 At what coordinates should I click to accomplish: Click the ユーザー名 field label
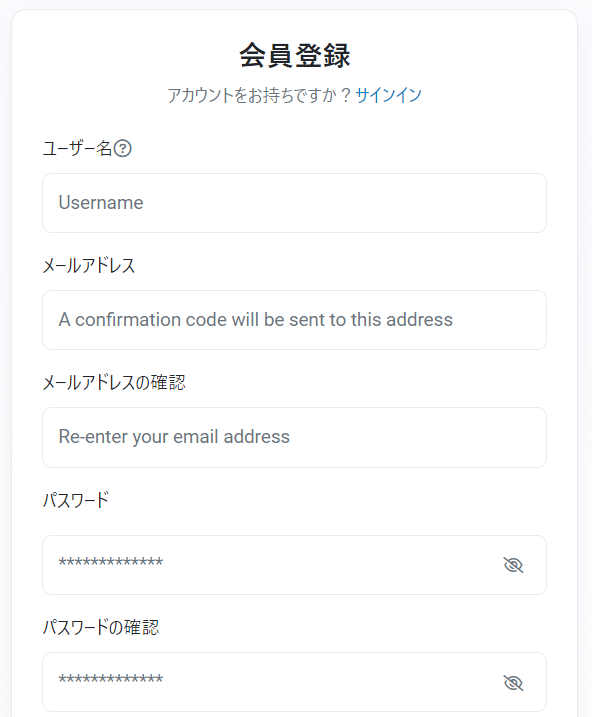[x=77, y=149]
